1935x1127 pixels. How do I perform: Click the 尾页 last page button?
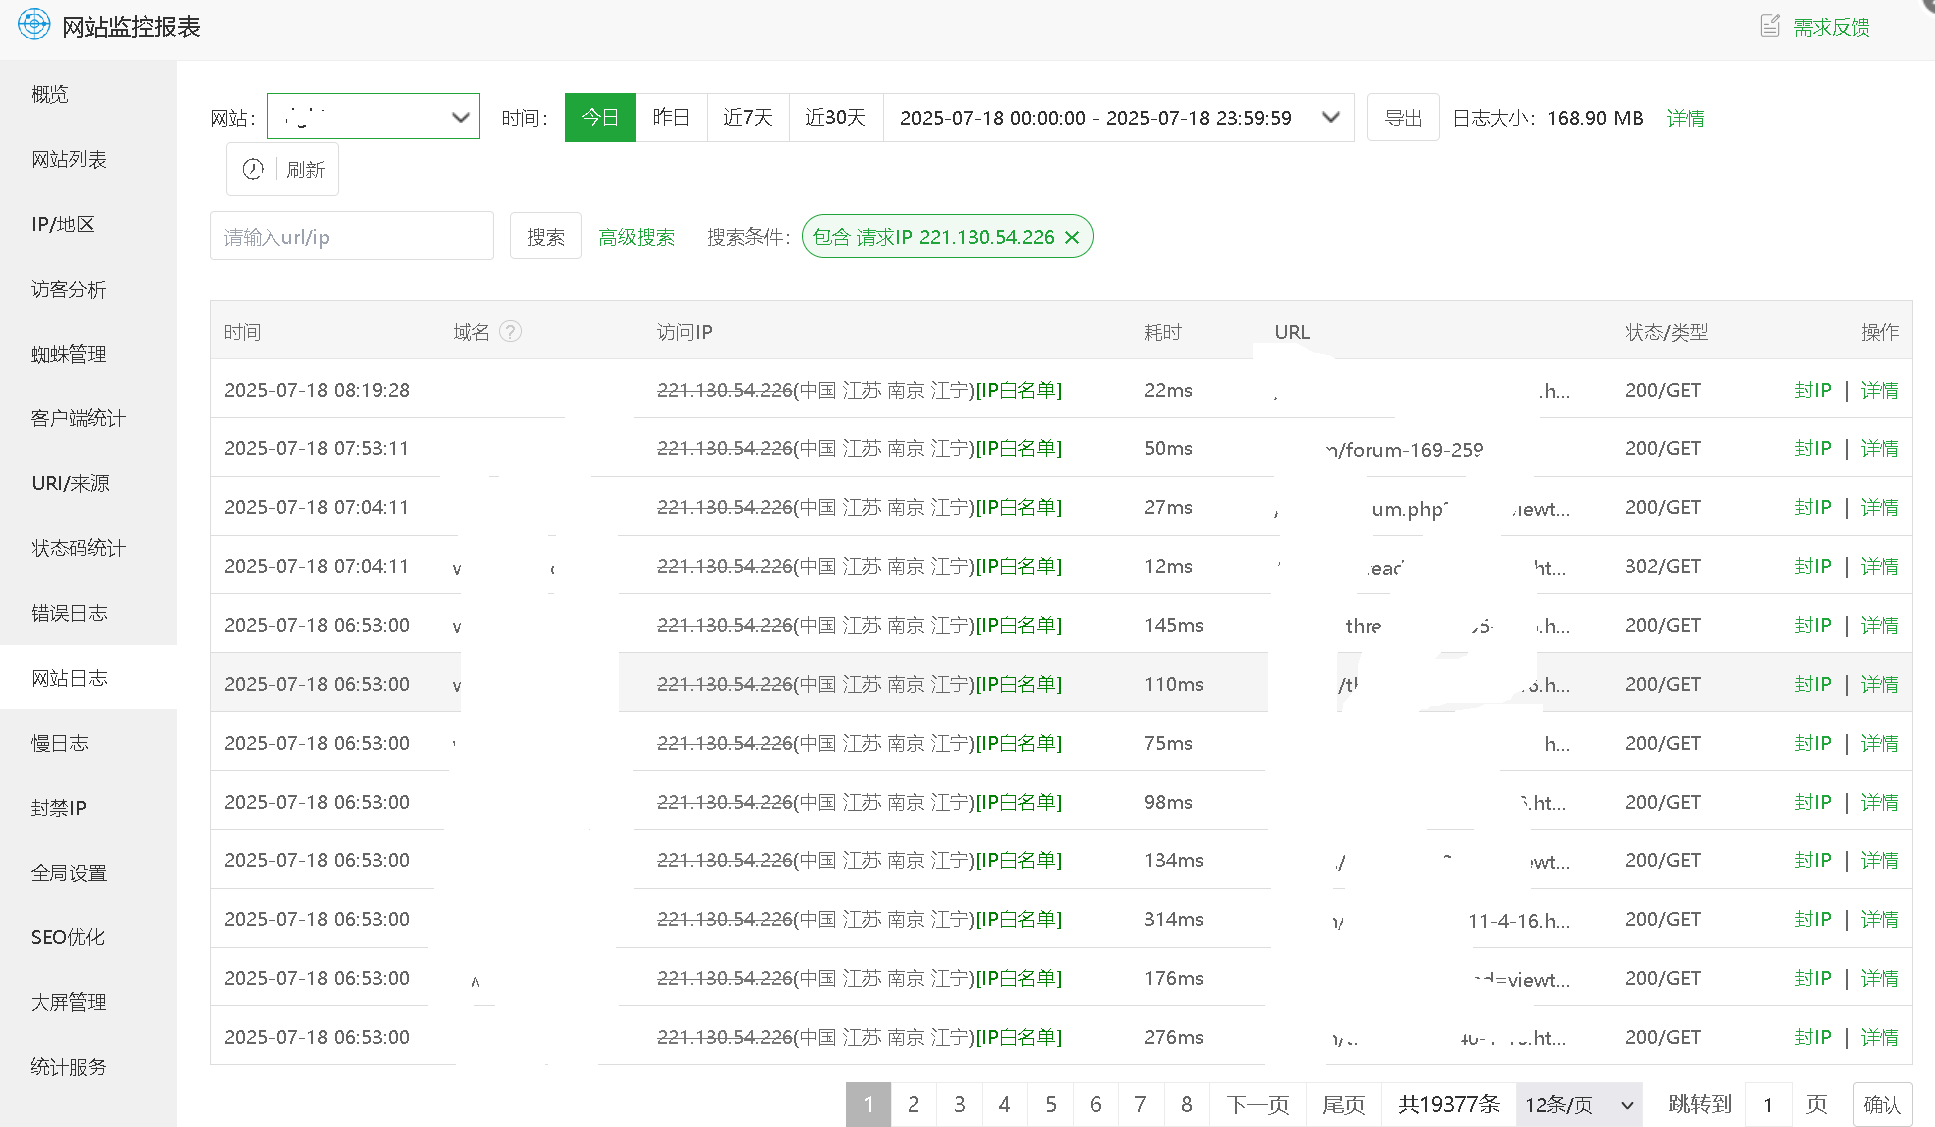pyautogui.click(x=1343, y=1104)
